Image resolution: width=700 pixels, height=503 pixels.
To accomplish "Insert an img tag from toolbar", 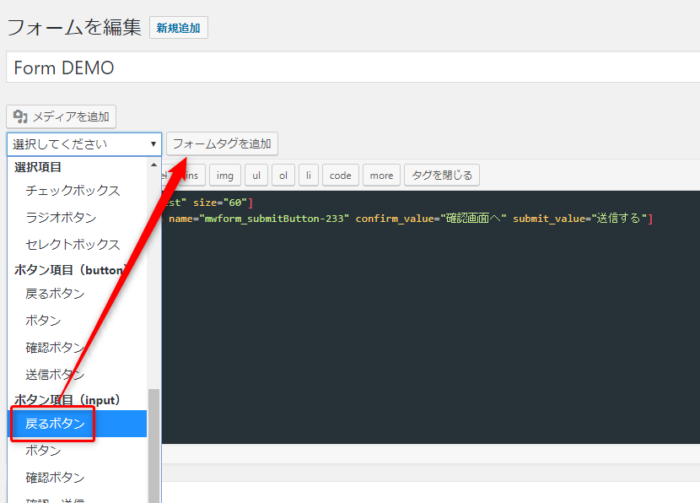I will [225, 175].
